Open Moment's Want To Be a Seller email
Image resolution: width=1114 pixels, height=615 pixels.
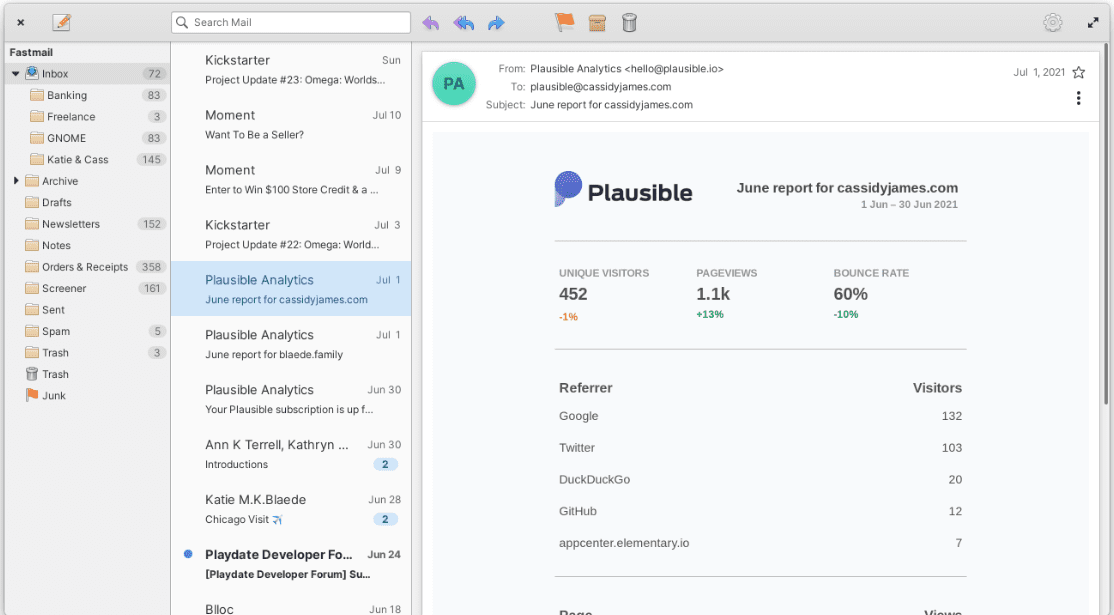pyautogui.click(x=291, y=124)
